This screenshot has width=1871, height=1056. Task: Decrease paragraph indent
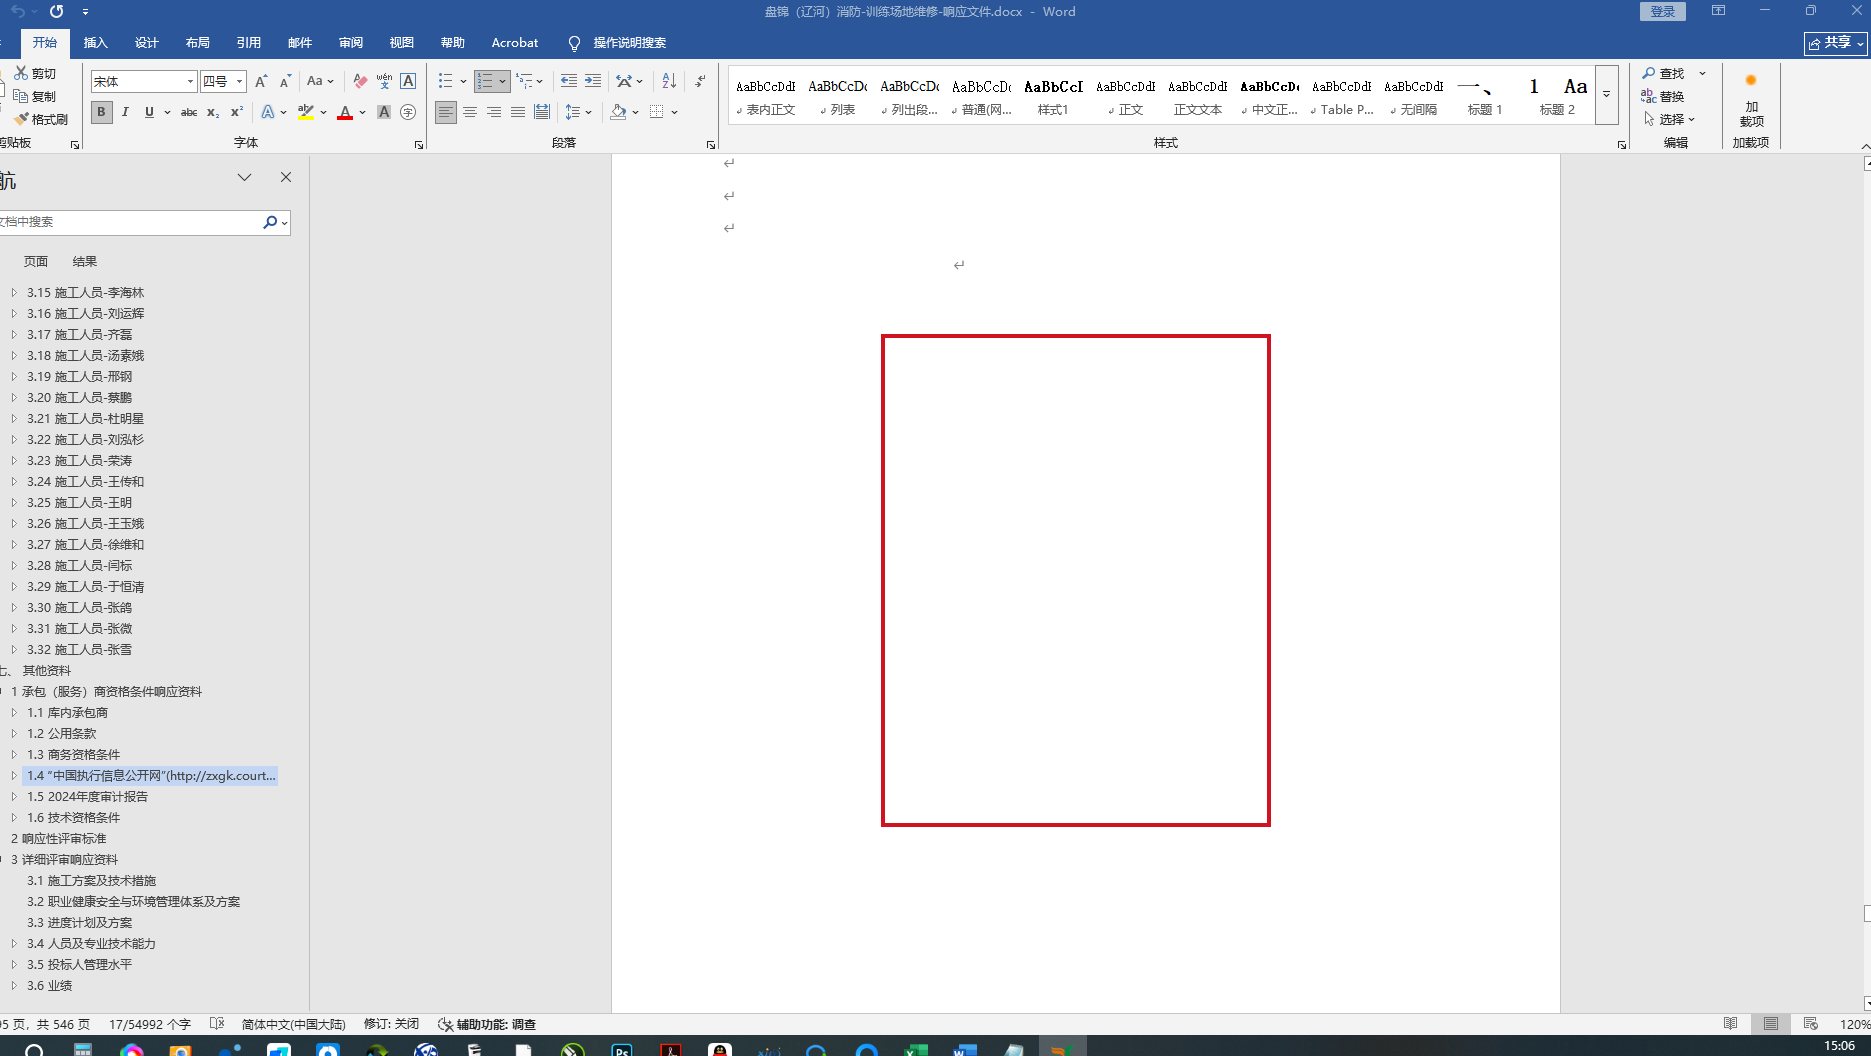click(569, 81)
